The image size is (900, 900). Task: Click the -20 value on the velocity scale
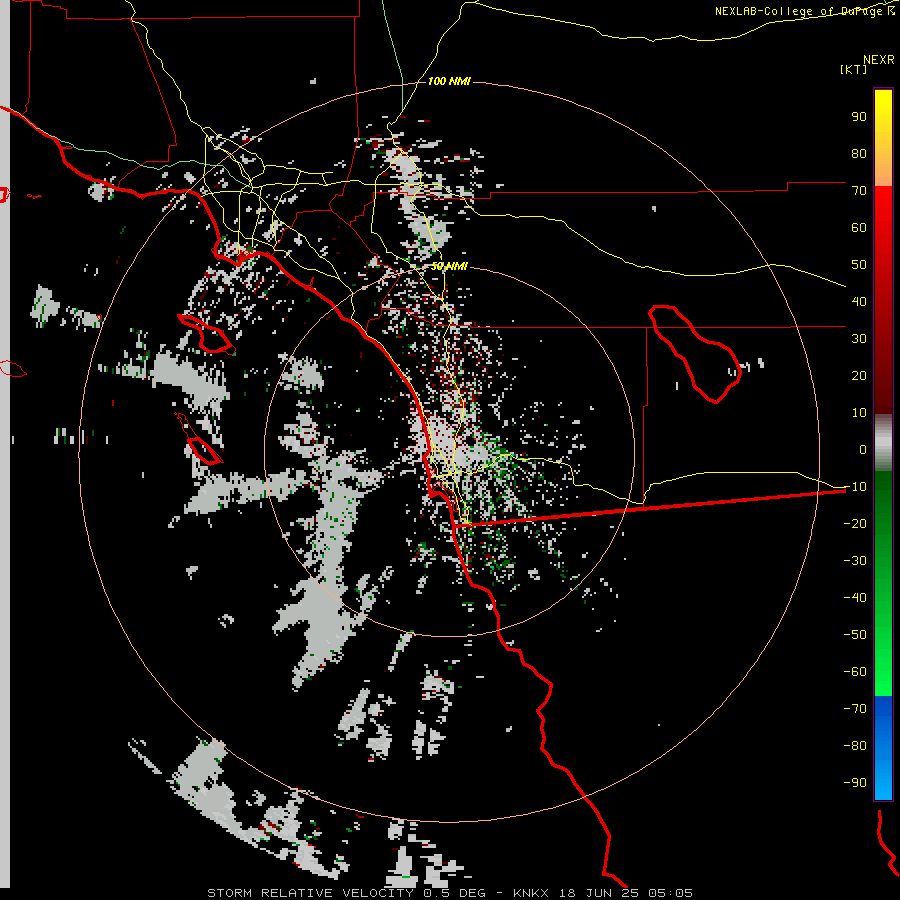coord(855,523)
